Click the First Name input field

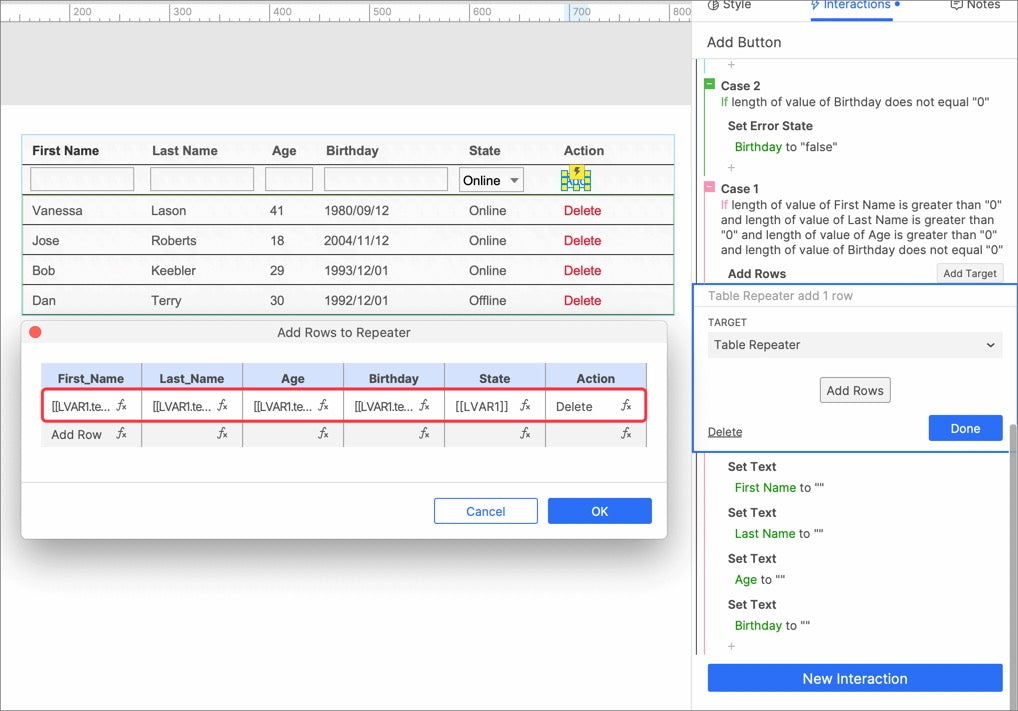pos(82,179)
